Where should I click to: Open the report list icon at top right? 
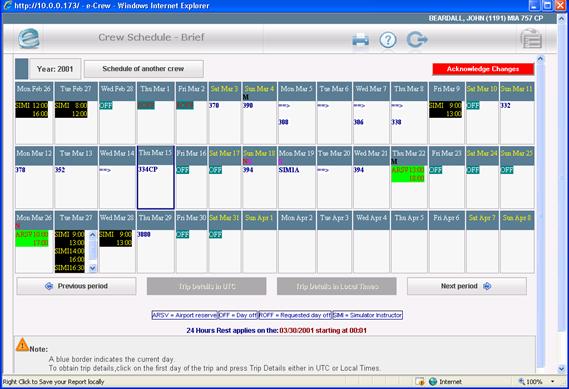531,38
